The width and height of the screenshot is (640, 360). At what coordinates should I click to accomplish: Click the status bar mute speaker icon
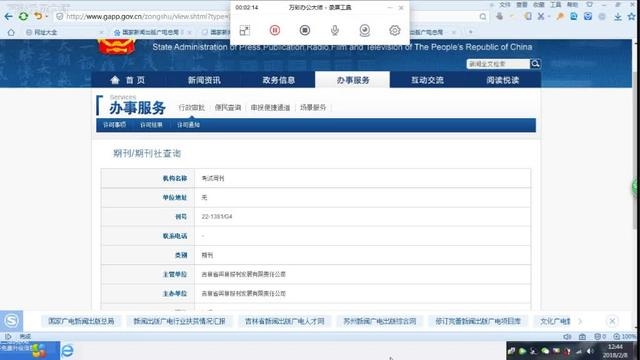point(567,336)
